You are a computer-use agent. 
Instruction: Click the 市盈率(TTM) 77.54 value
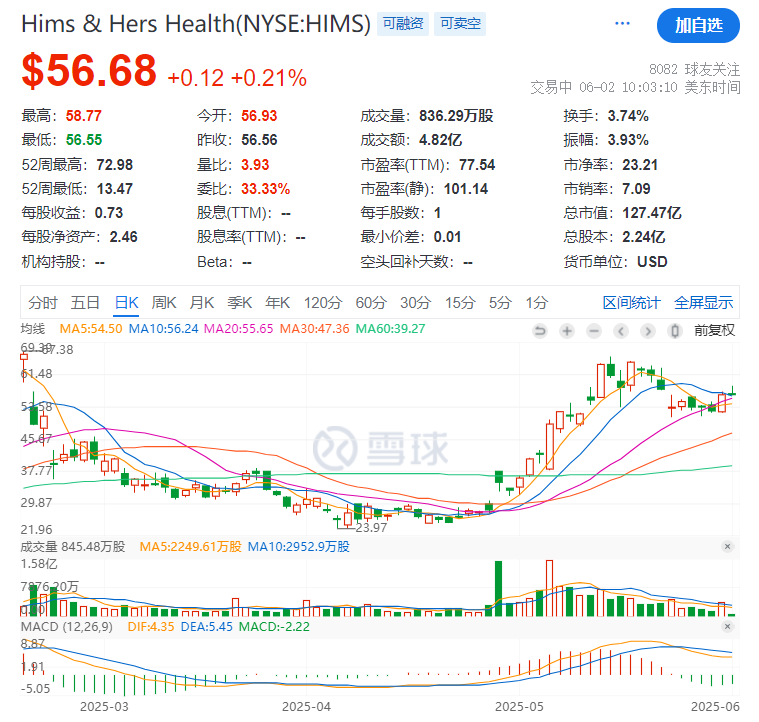pyautogui.click(x=477, y=165)
